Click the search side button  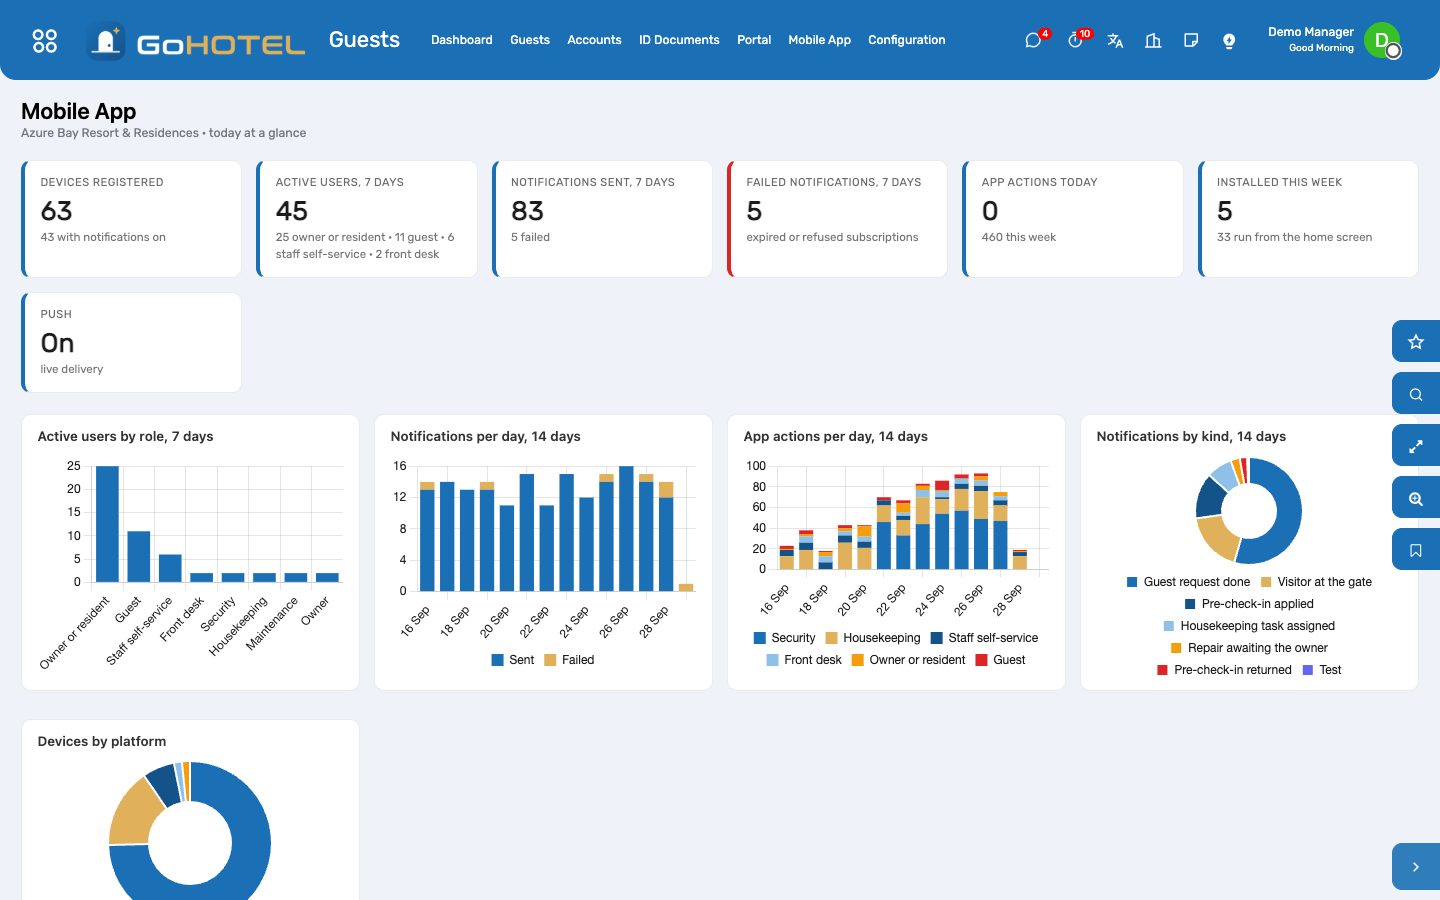[x=1416, y=394]
